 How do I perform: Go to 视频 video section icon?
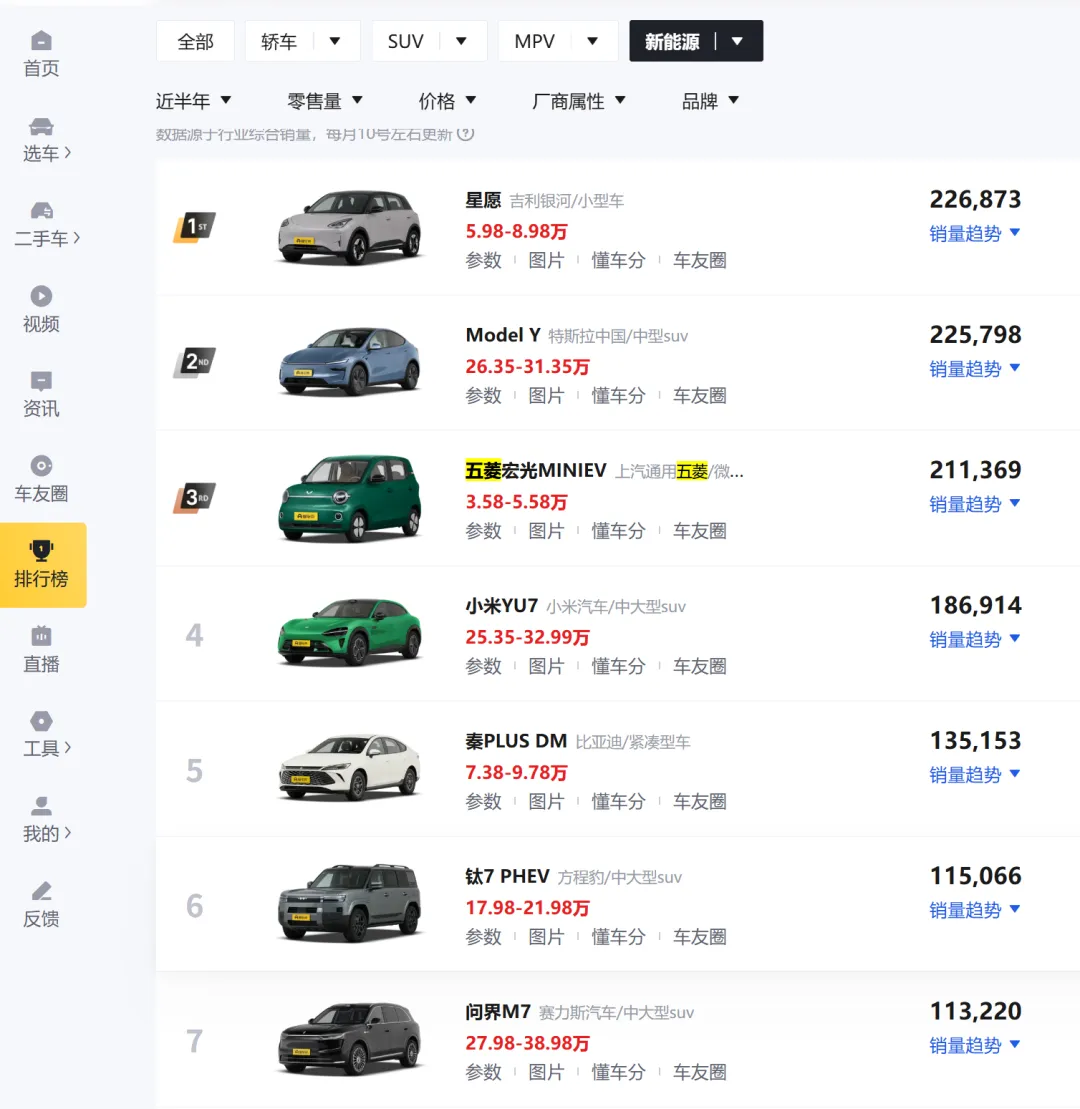(41, 296)
